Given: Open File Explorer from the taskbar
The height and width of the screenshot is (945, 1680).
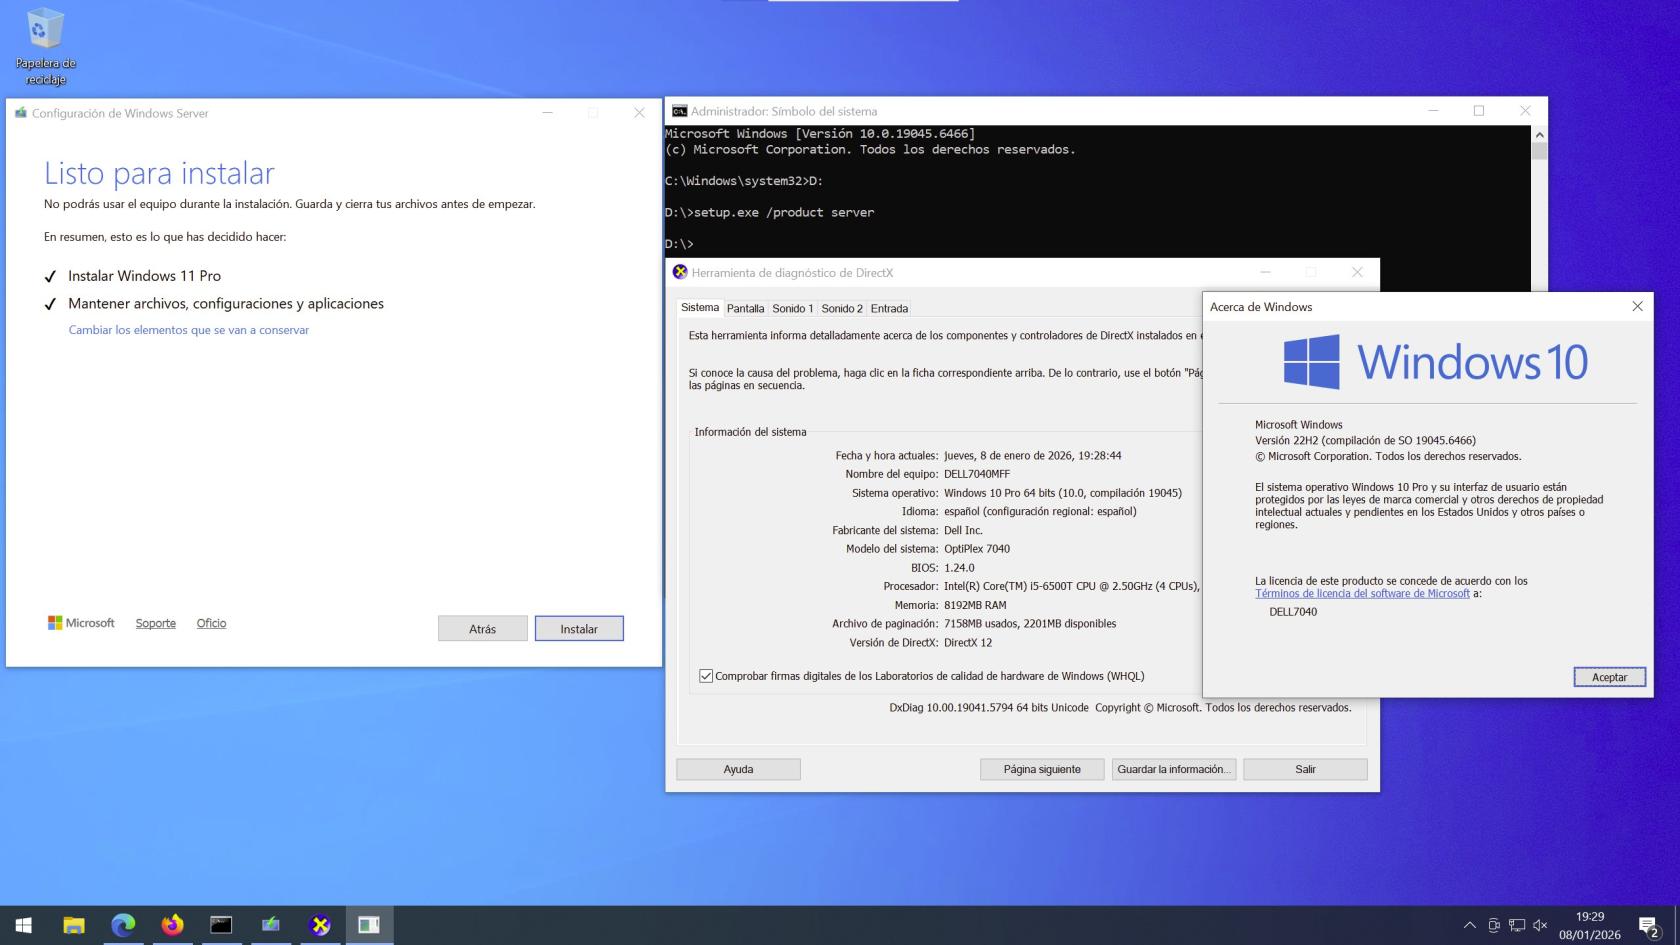Looking at the screenshot, I should point(74,925).
